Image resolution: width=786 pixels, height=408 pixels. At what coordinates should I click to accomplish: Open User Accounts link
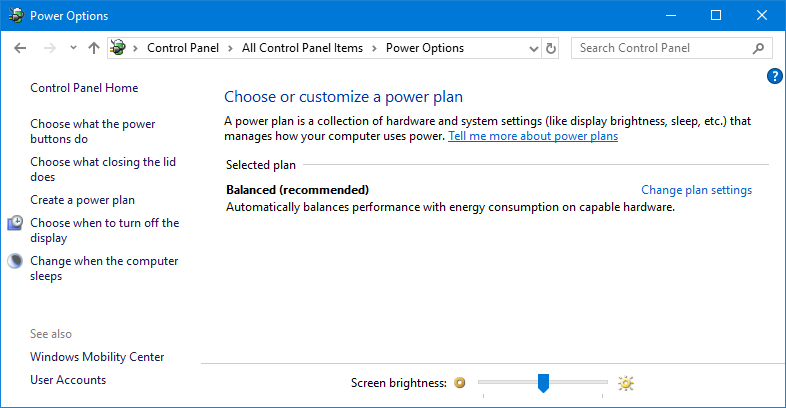click(x=68, y=380)
